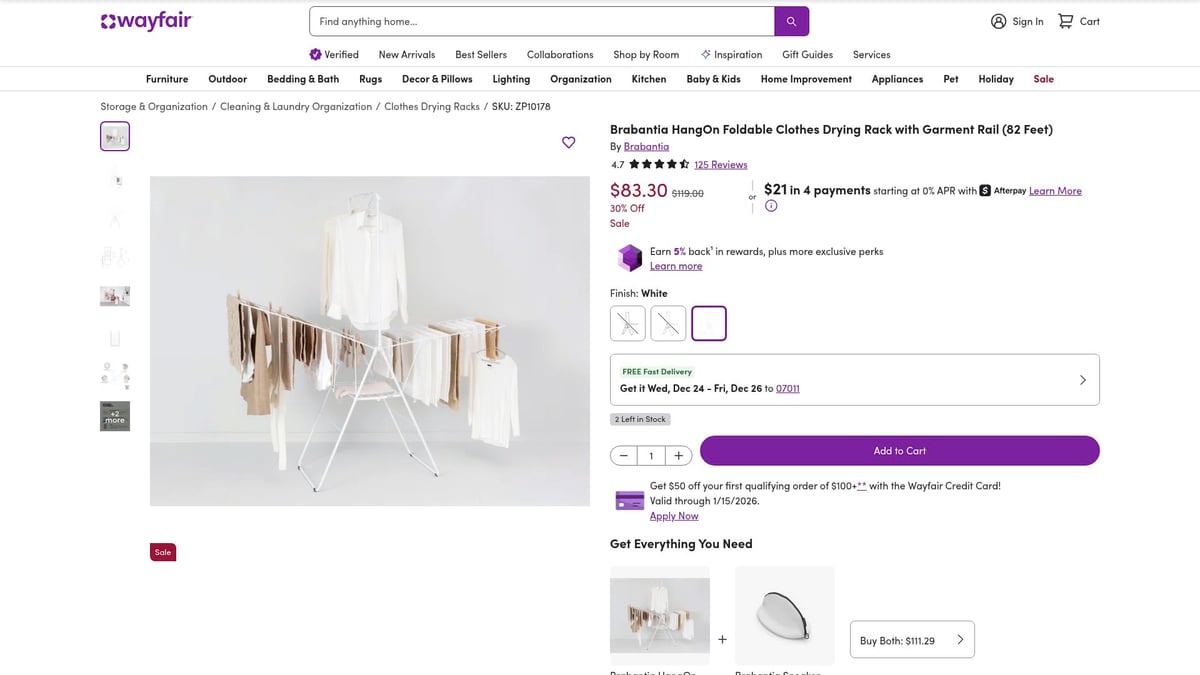Open the Sale category menu

click(x=1043, y=78)
